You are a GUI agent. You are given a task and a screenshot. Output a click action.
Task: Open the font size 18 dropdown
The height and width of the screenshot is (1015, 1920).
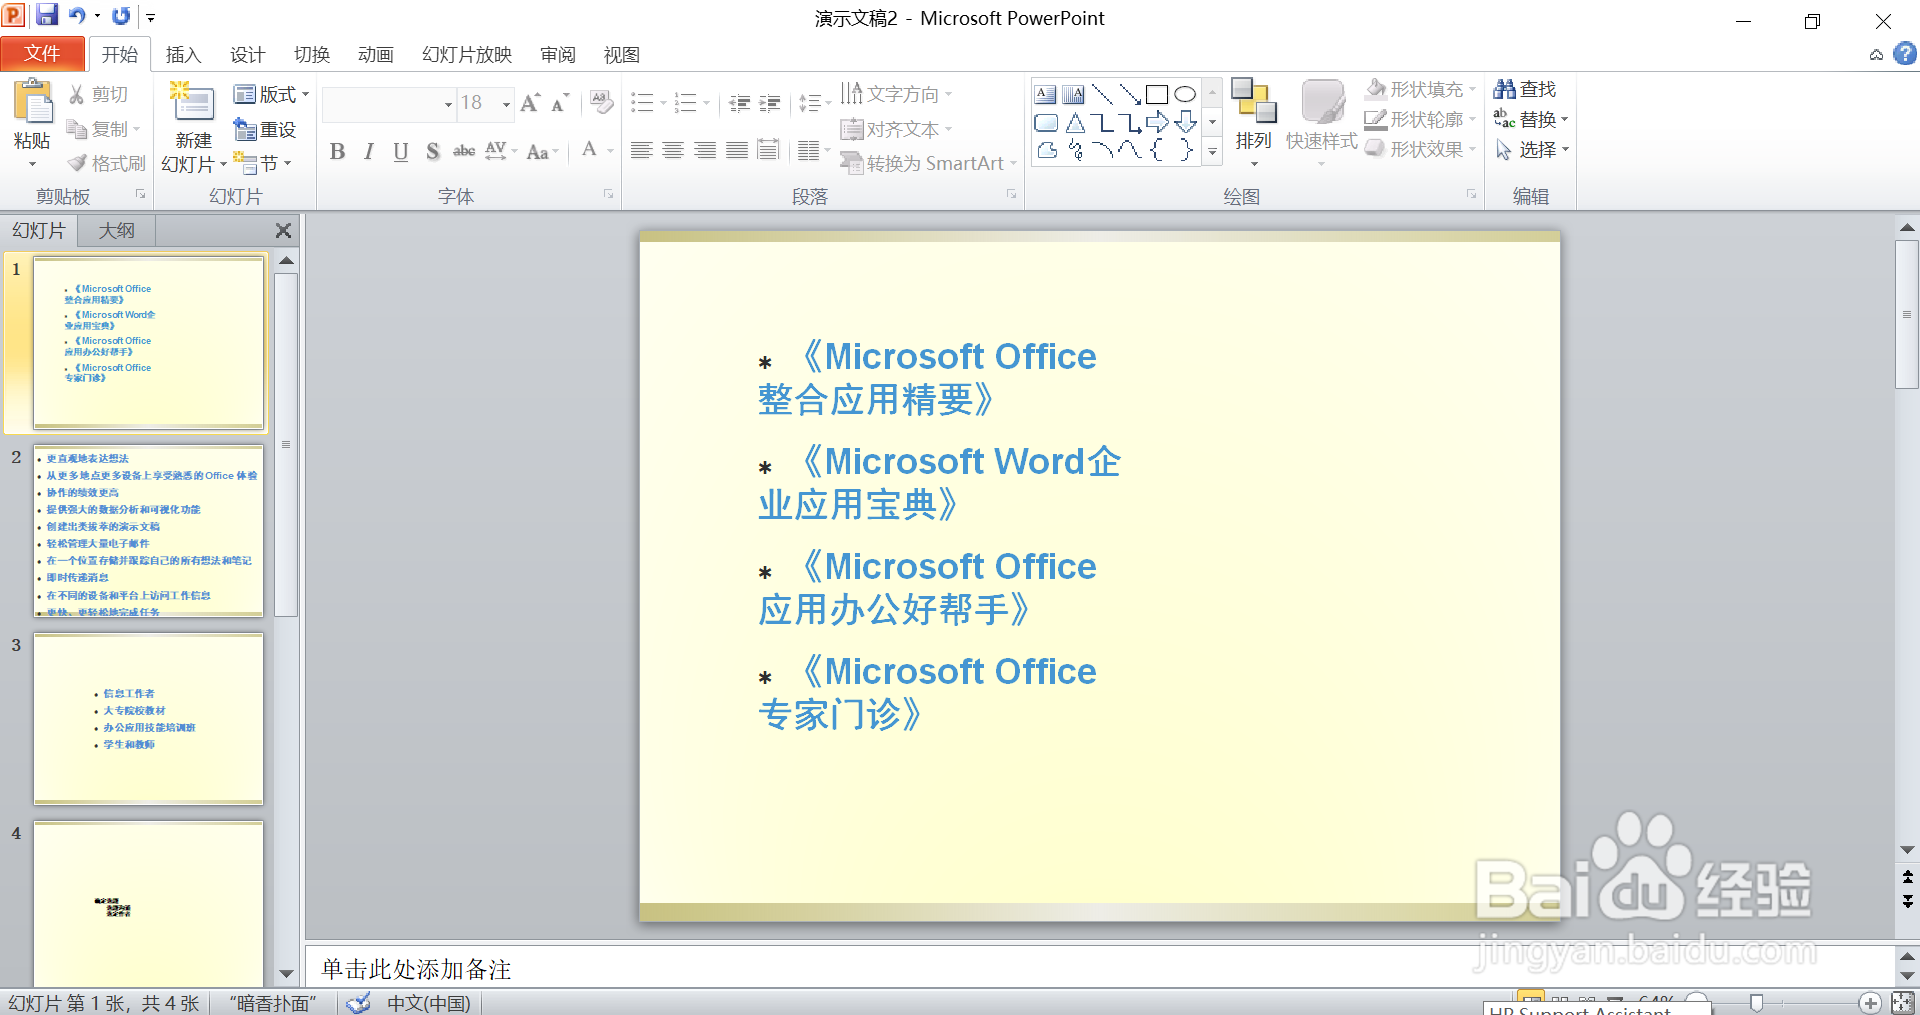point(506,103)
